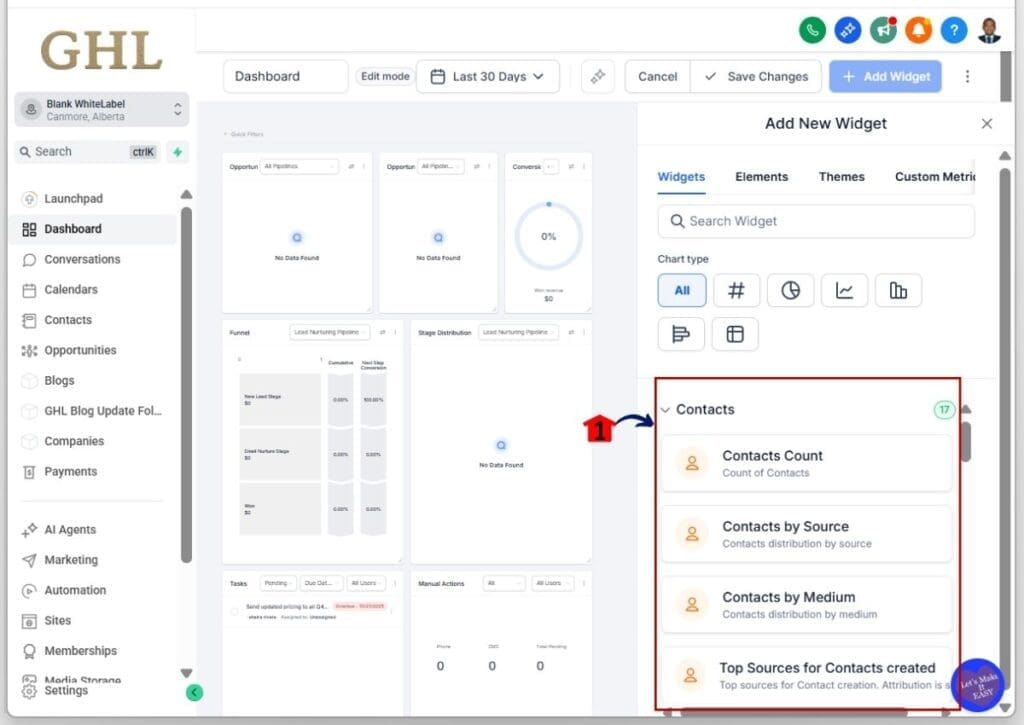
Task: Select the horizontal bar chart type filter
Action: point(681,334)
